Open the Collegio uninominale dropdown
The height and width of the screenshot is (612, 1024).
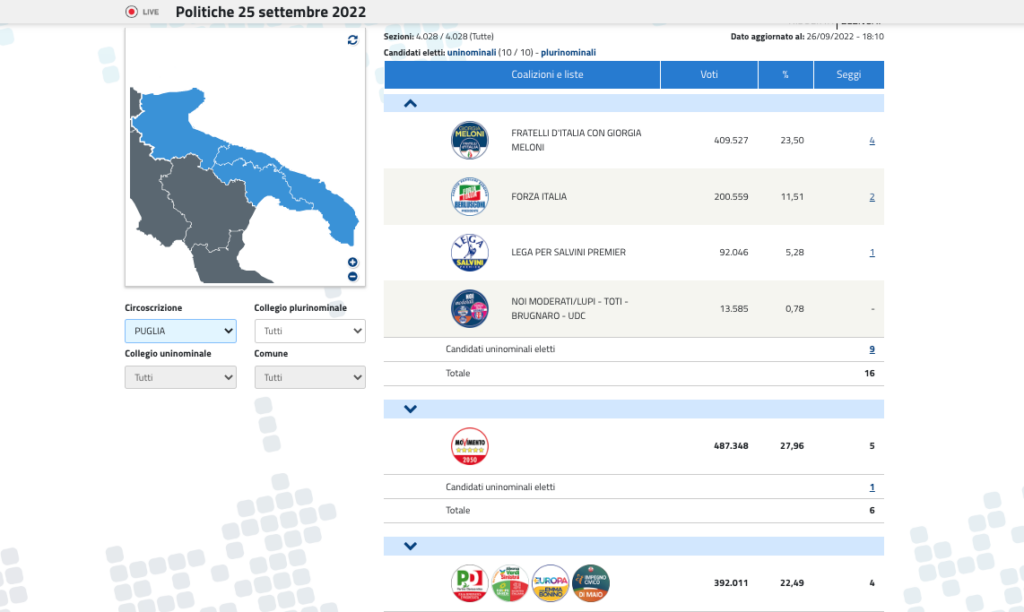click(x=180, y=378)
